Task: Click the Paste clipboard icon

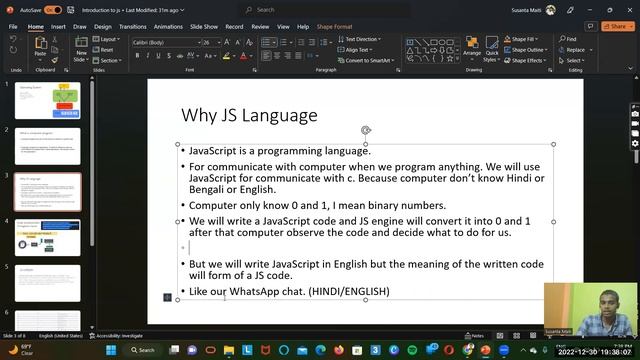Action: pos(40,42)
